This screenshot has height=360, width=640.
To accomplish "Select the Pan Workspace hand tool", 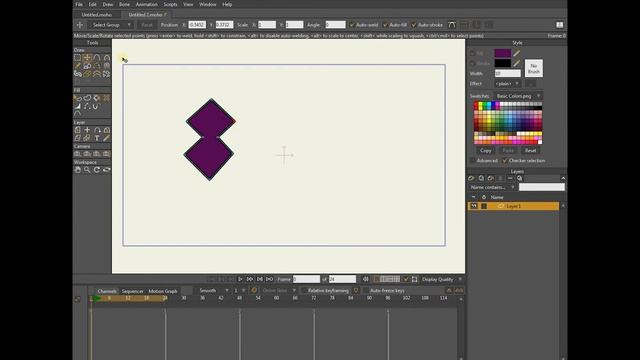I will [x=77, y=170].
